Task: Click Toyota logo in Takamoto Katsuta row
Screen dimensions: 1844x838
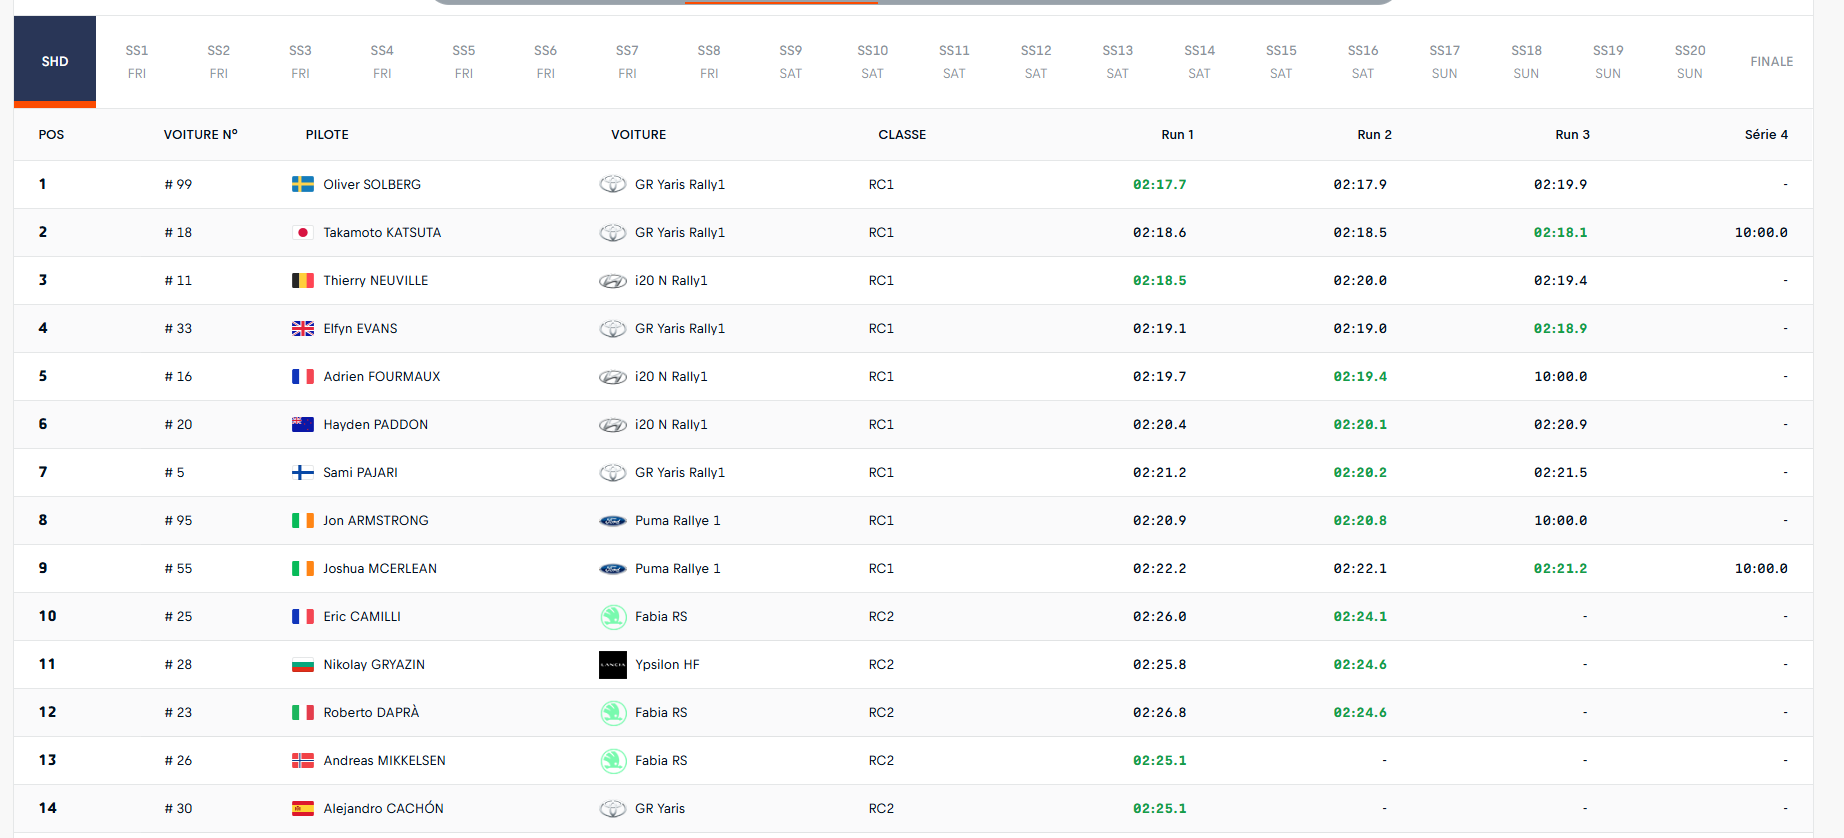Action: 613,232
